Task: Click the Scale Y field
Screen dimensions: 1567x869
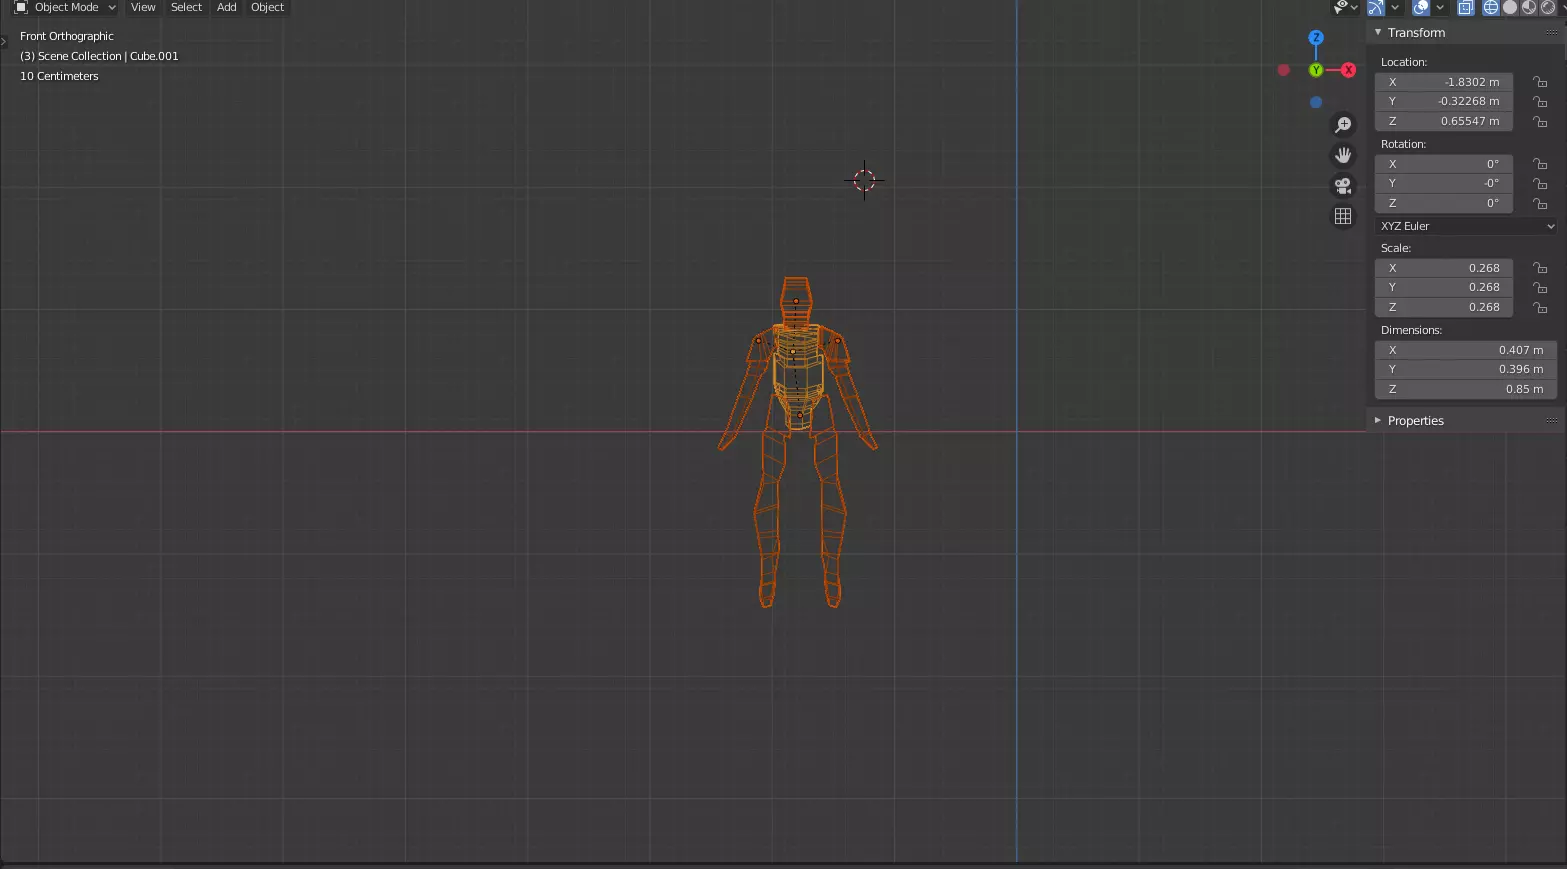Action: (x=1444, y=287)
